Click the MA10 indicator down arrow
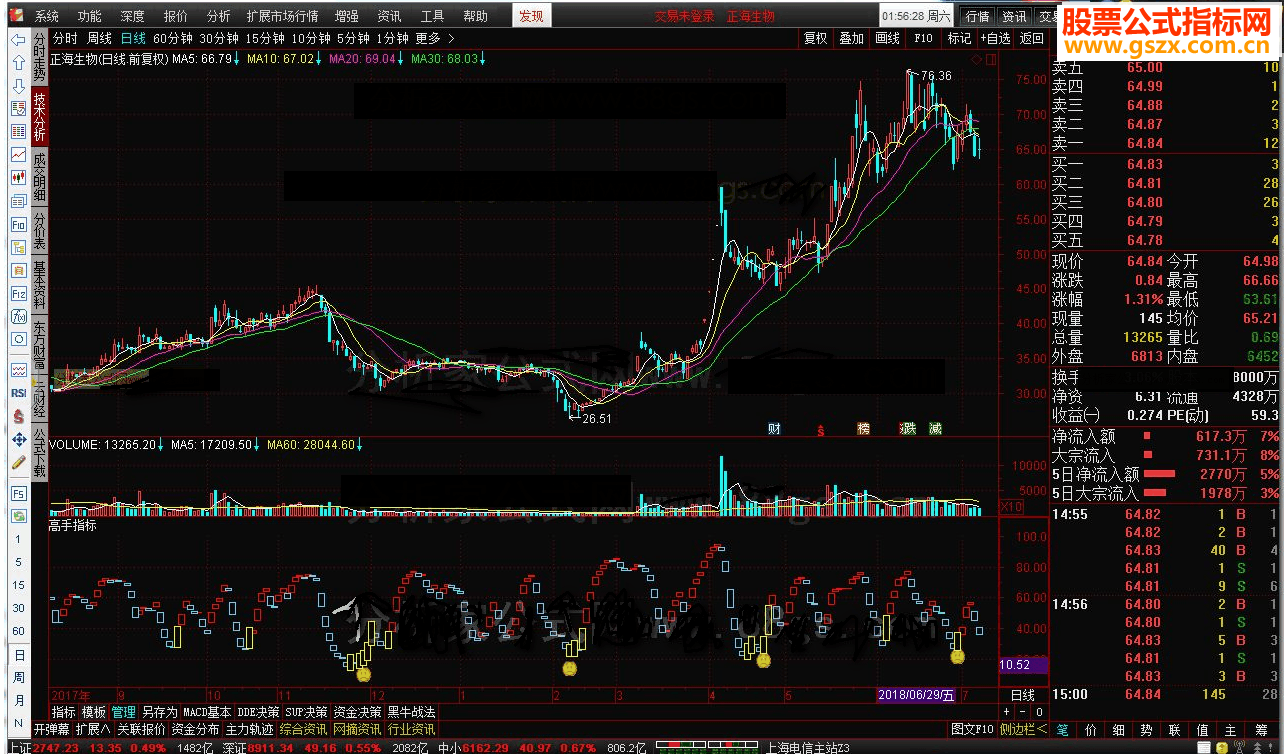 [x=319, y=59]
